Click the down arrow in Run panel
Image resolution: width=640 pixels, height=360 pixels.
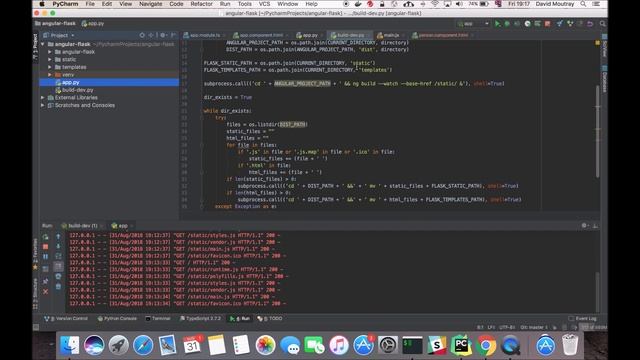[x=58, y=246]
